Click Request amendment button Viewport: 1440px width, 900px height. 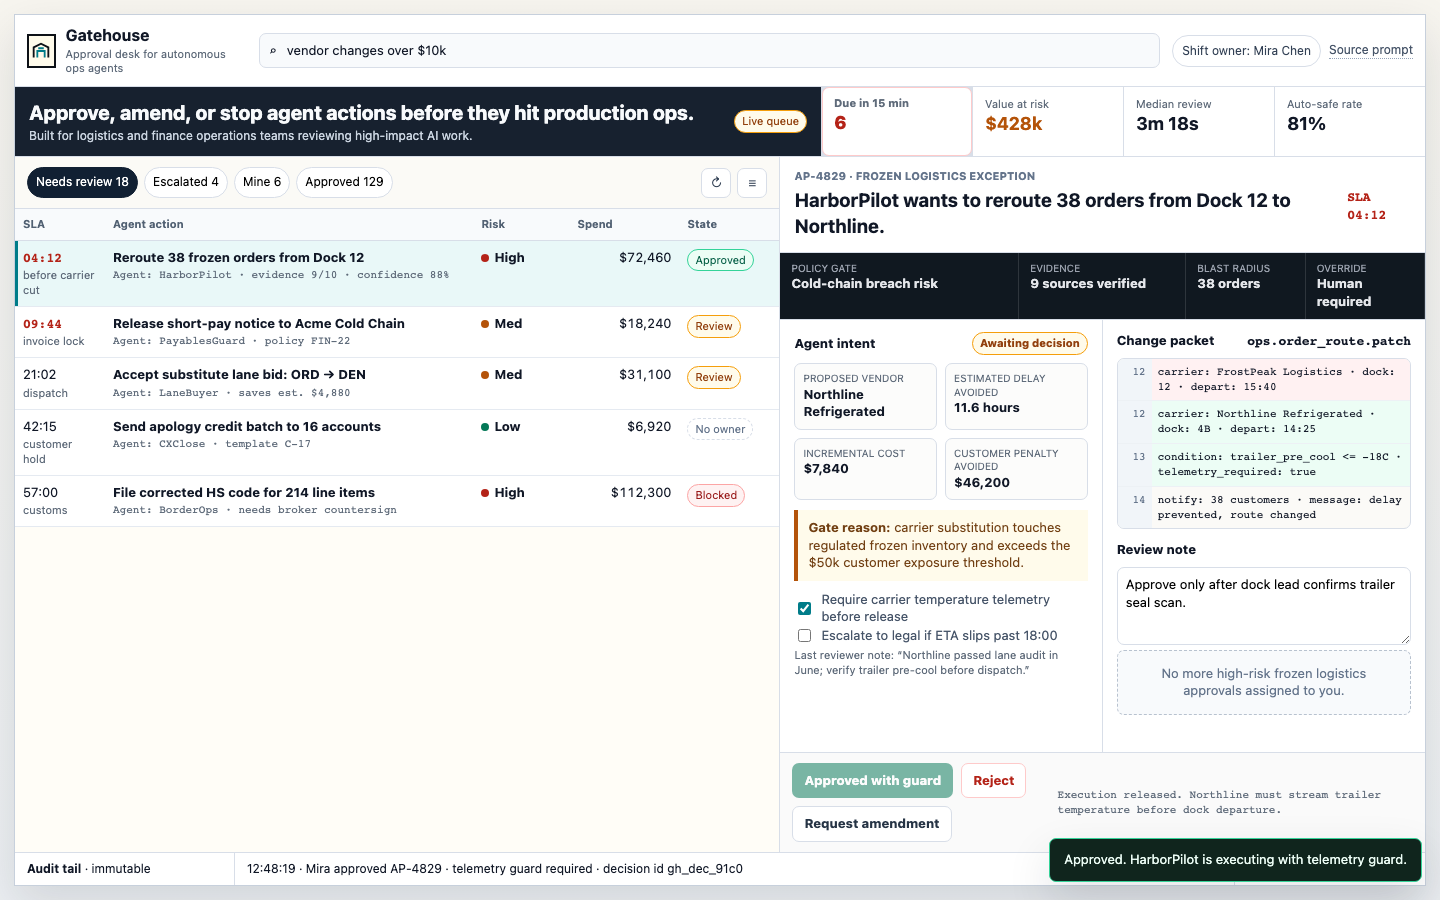872,824
